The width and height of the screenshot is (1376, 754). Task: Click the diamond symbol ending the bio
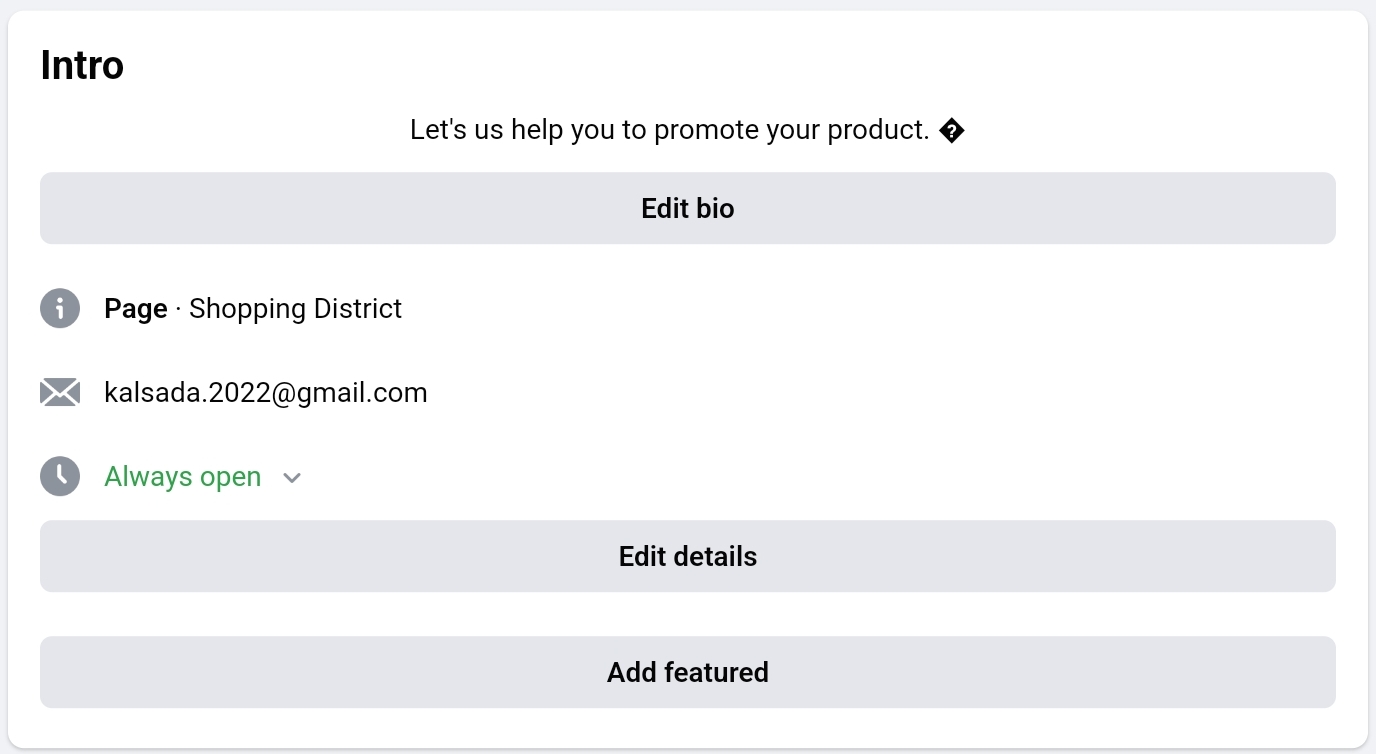coord(952,130)
